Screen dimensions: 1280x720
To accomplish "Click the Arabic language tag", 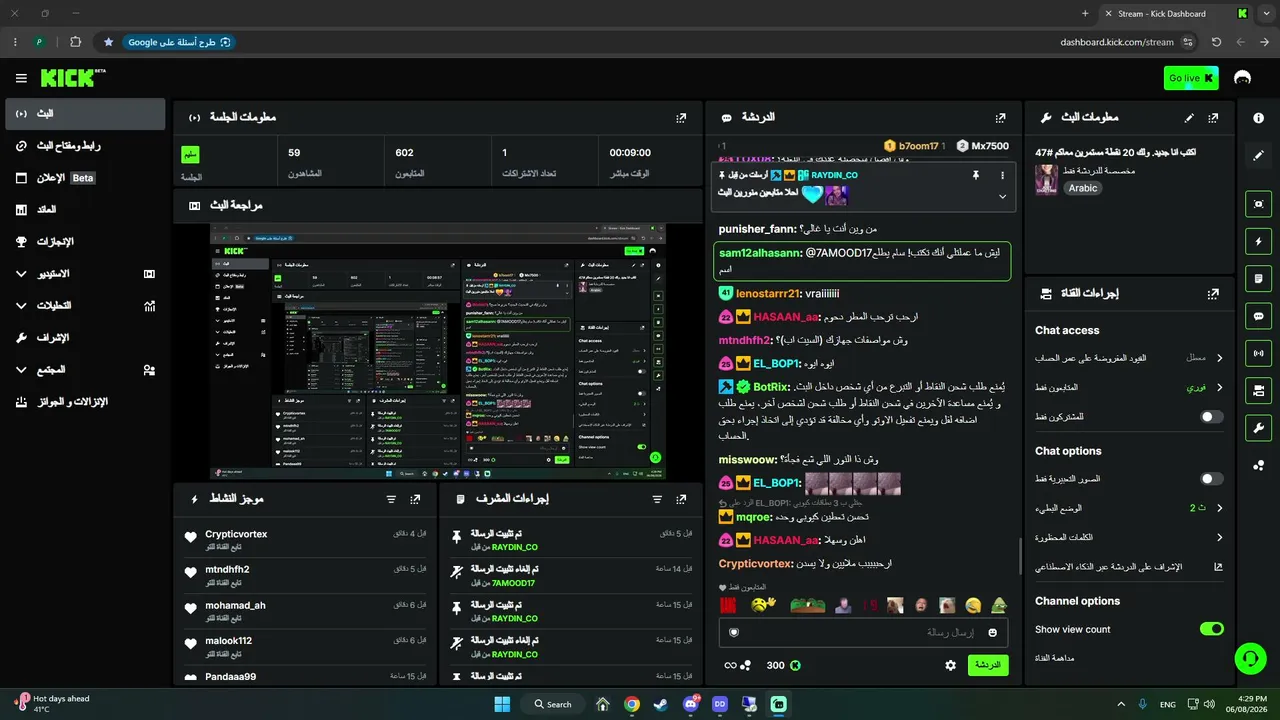I will [1082, 188].
